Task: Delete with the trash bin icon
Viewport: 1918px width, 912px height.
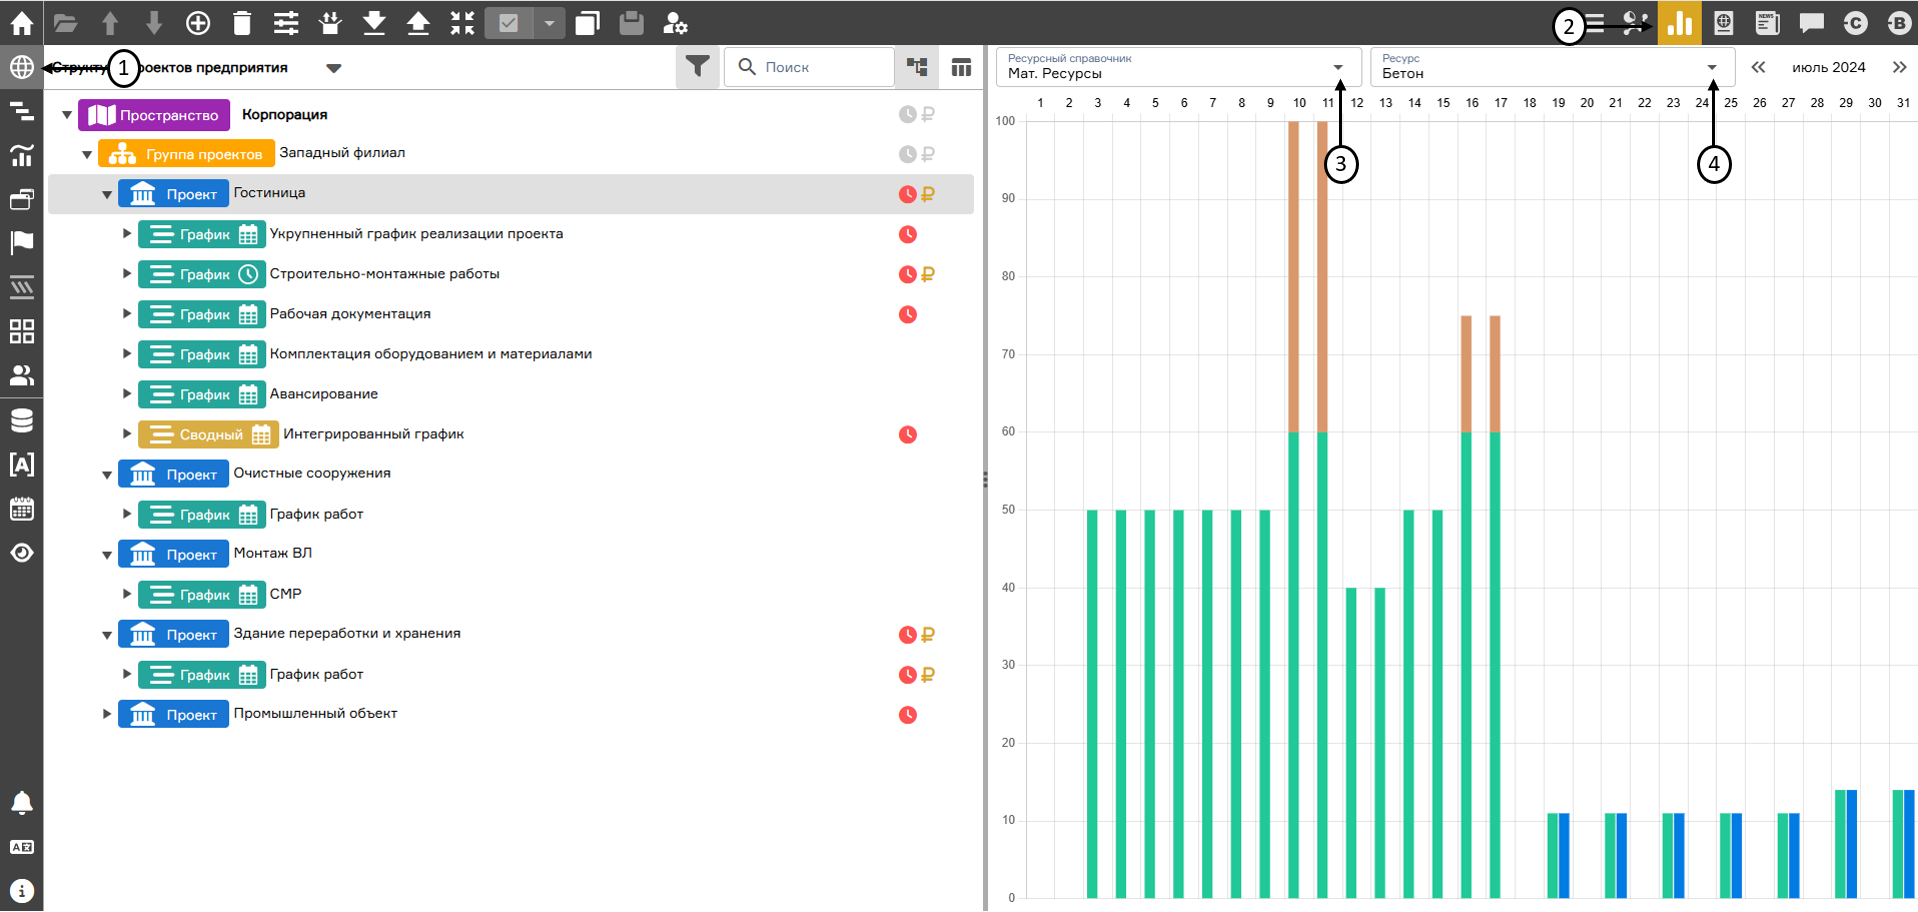Action: (x=242, y=22)
